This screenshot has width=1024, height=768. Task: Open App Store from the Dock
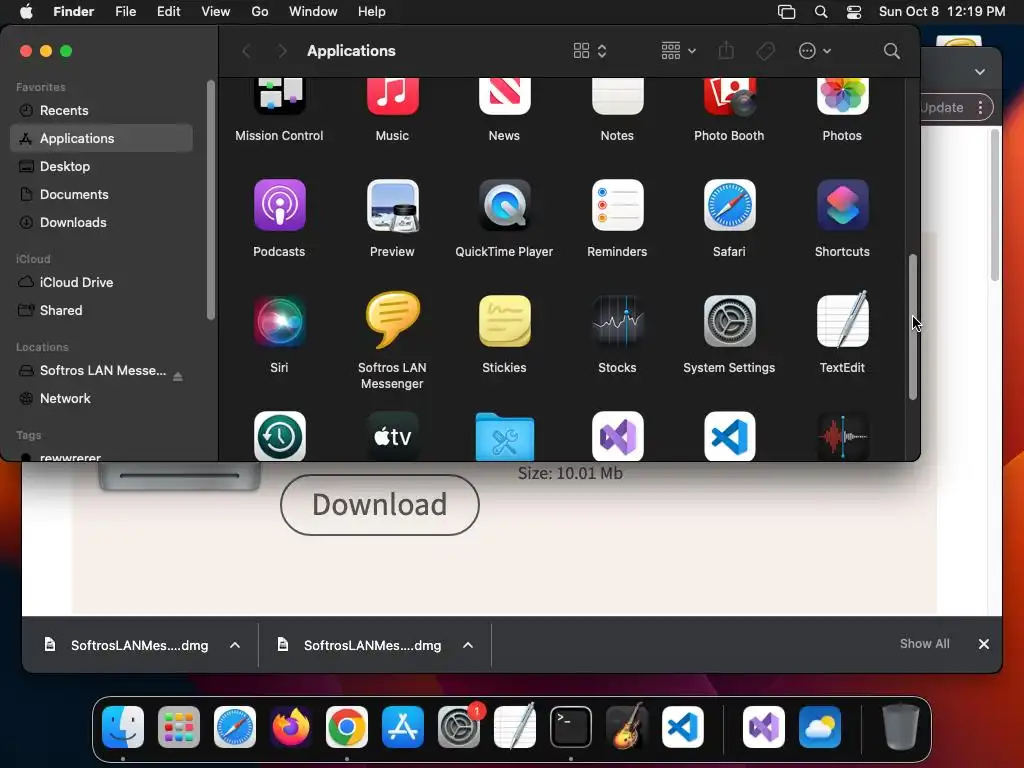pyautogui.click(x=403, y=727)
